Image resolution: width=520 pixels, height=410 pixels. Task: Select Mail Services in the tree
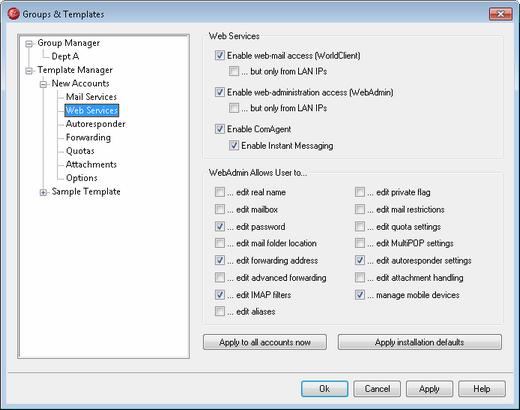pos(91,97)
